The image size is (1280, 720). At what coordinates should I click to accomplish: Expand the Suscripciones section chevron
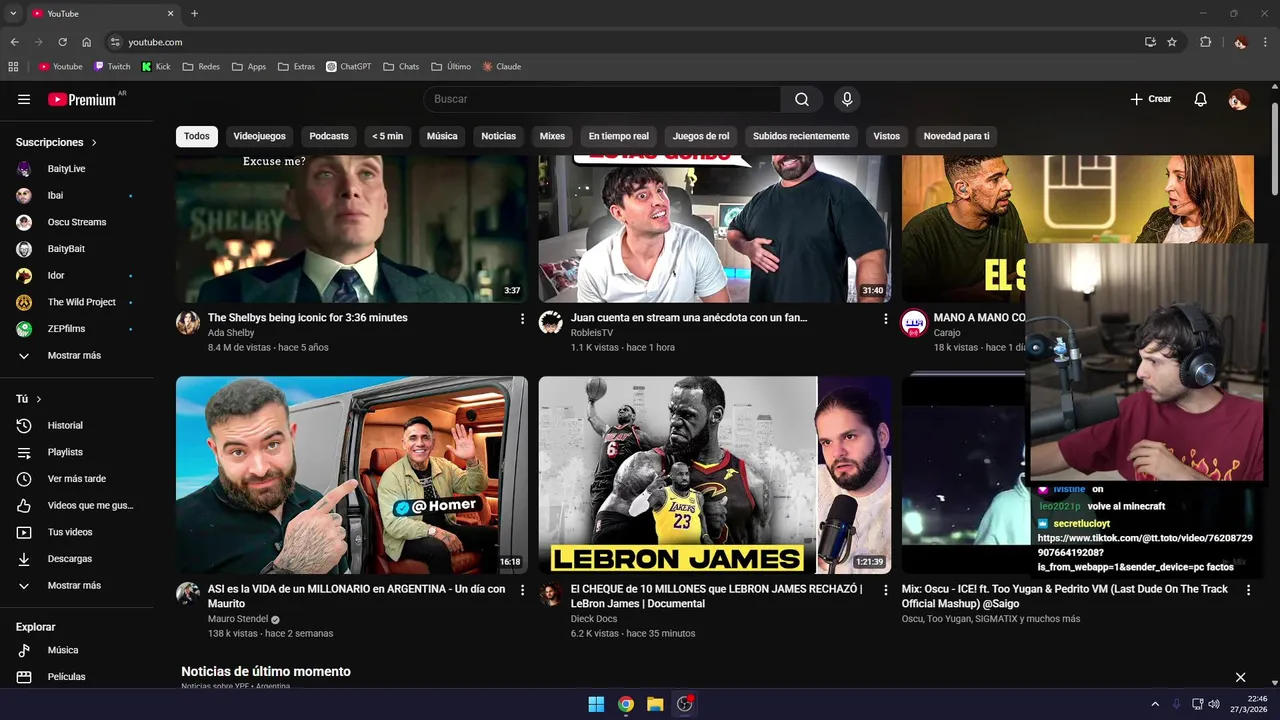tap(94, 143)
